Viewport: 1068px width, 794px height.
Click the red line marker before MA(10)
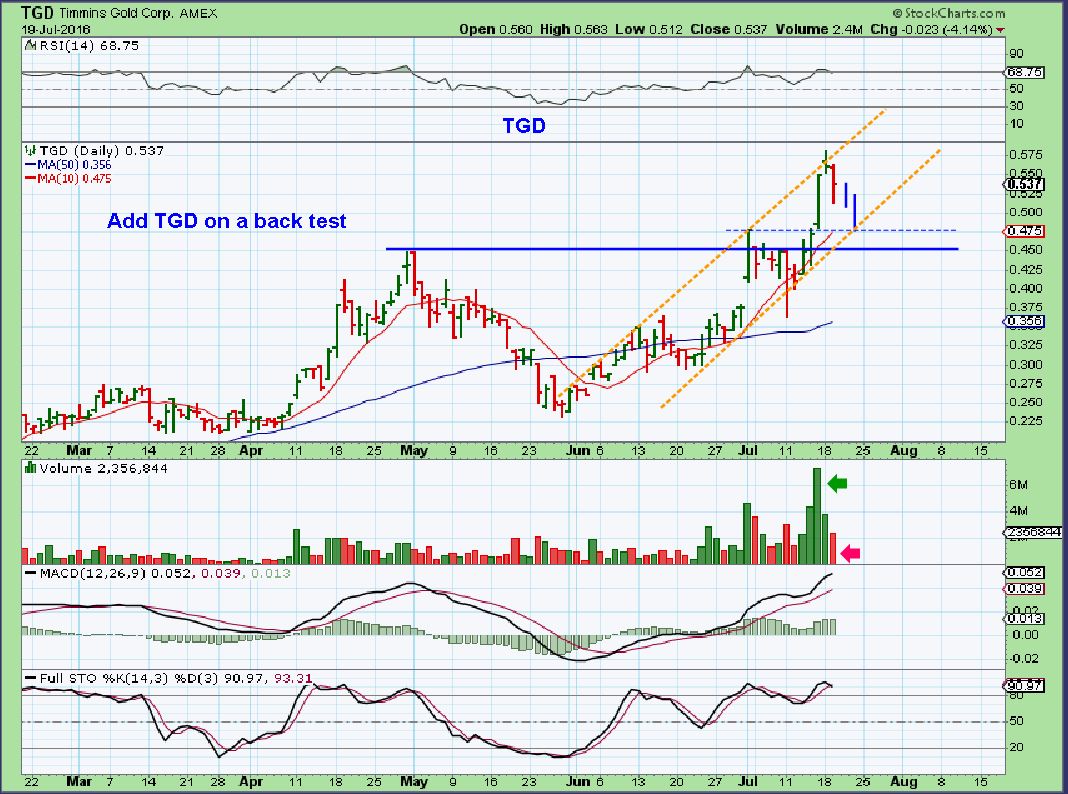(31, 178)
